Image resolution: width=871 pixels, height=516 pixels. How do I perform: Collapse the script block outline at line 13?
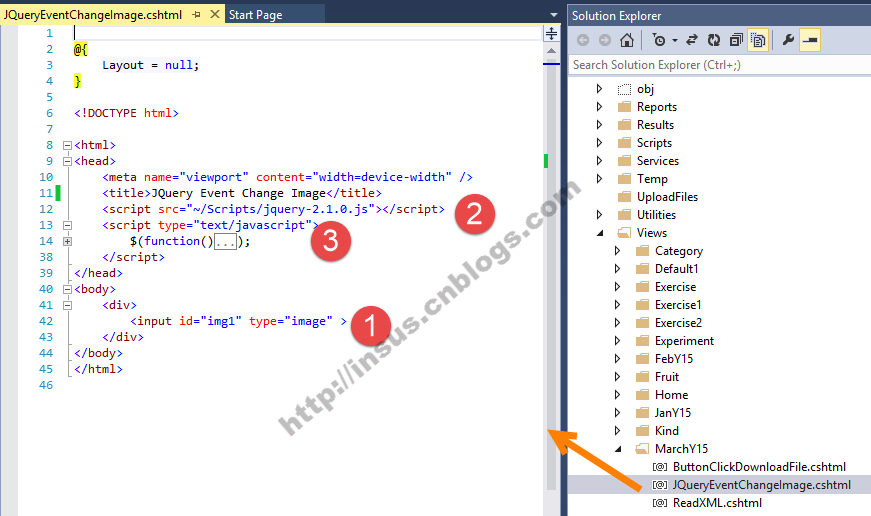[x=67, y=226]
